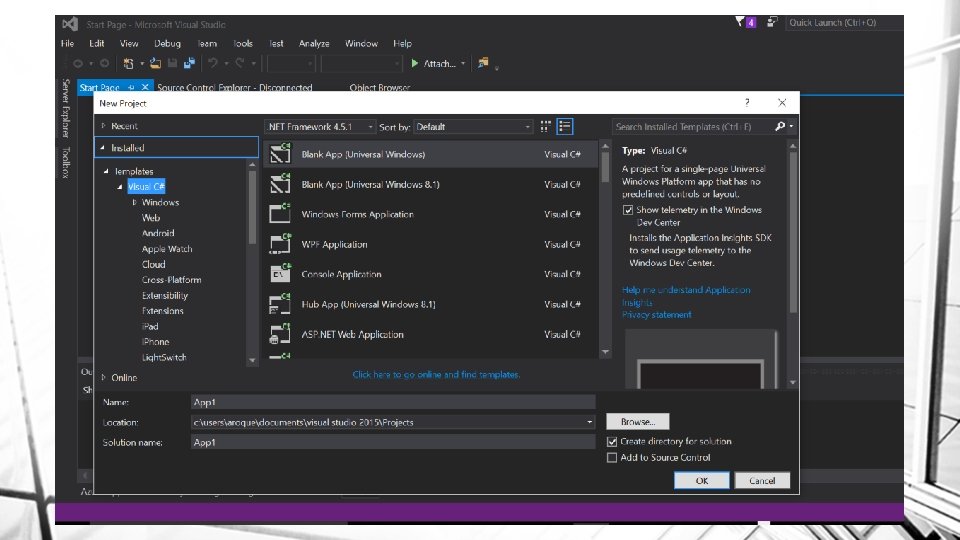This screenshot has width=960, height=540.
Task: Click the Browse... button
Action: point(638,422)
